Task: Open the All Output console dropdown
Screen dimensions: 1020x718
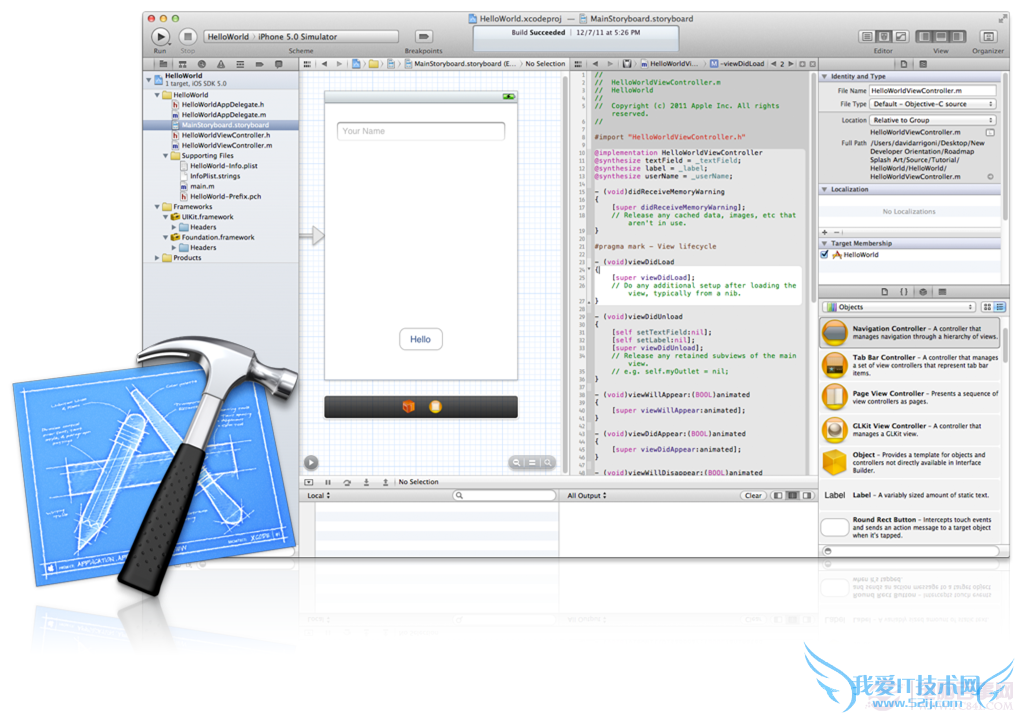Action: [587, 496]
